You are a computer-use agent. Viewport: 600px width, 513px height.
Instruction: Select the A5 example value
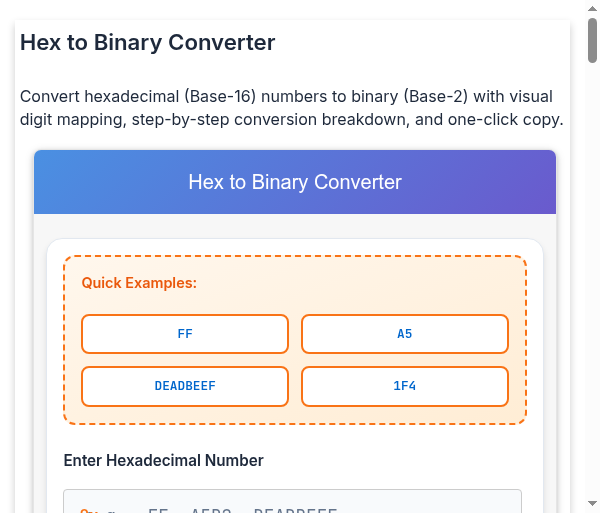(404, 334)
